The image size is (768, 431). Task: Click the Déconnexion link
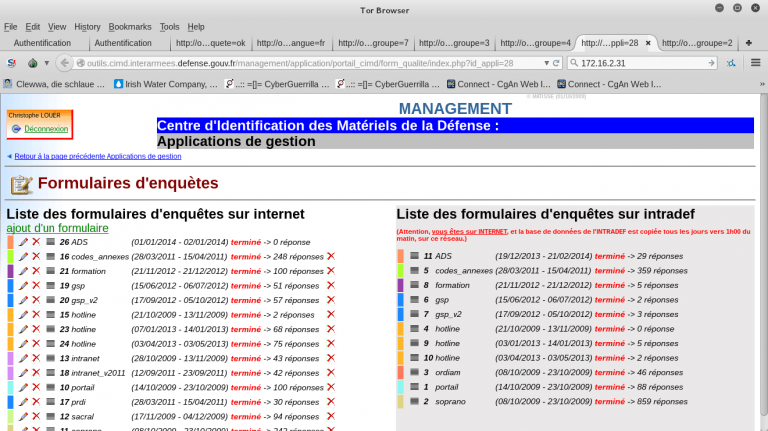[46, 129]
